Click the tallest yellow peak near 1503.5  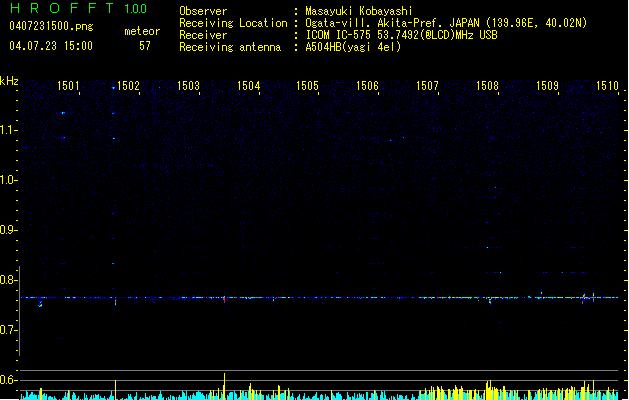(224, 385)
